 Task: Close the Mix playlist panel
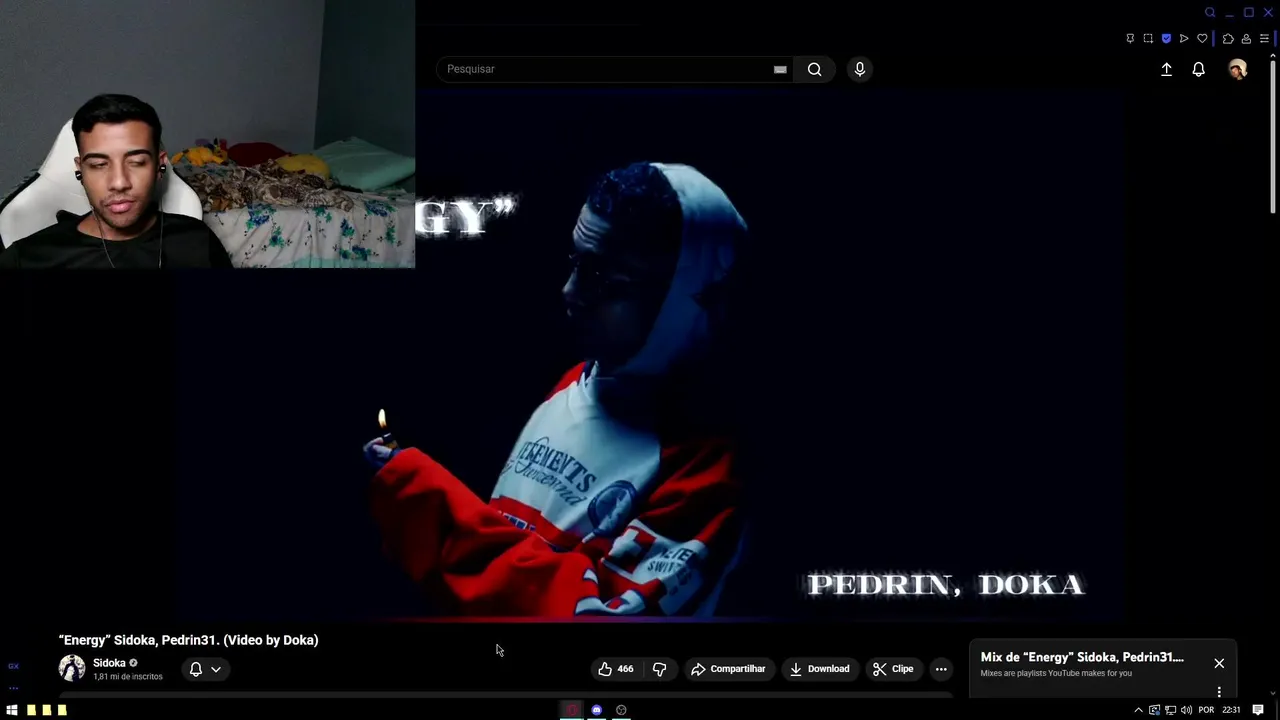coord(1219,663)
